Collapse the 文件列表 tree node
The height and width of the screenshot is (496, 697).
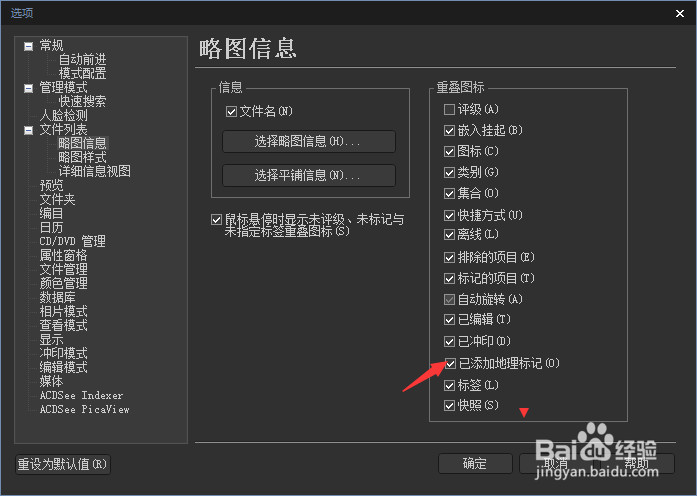point(28,130)
